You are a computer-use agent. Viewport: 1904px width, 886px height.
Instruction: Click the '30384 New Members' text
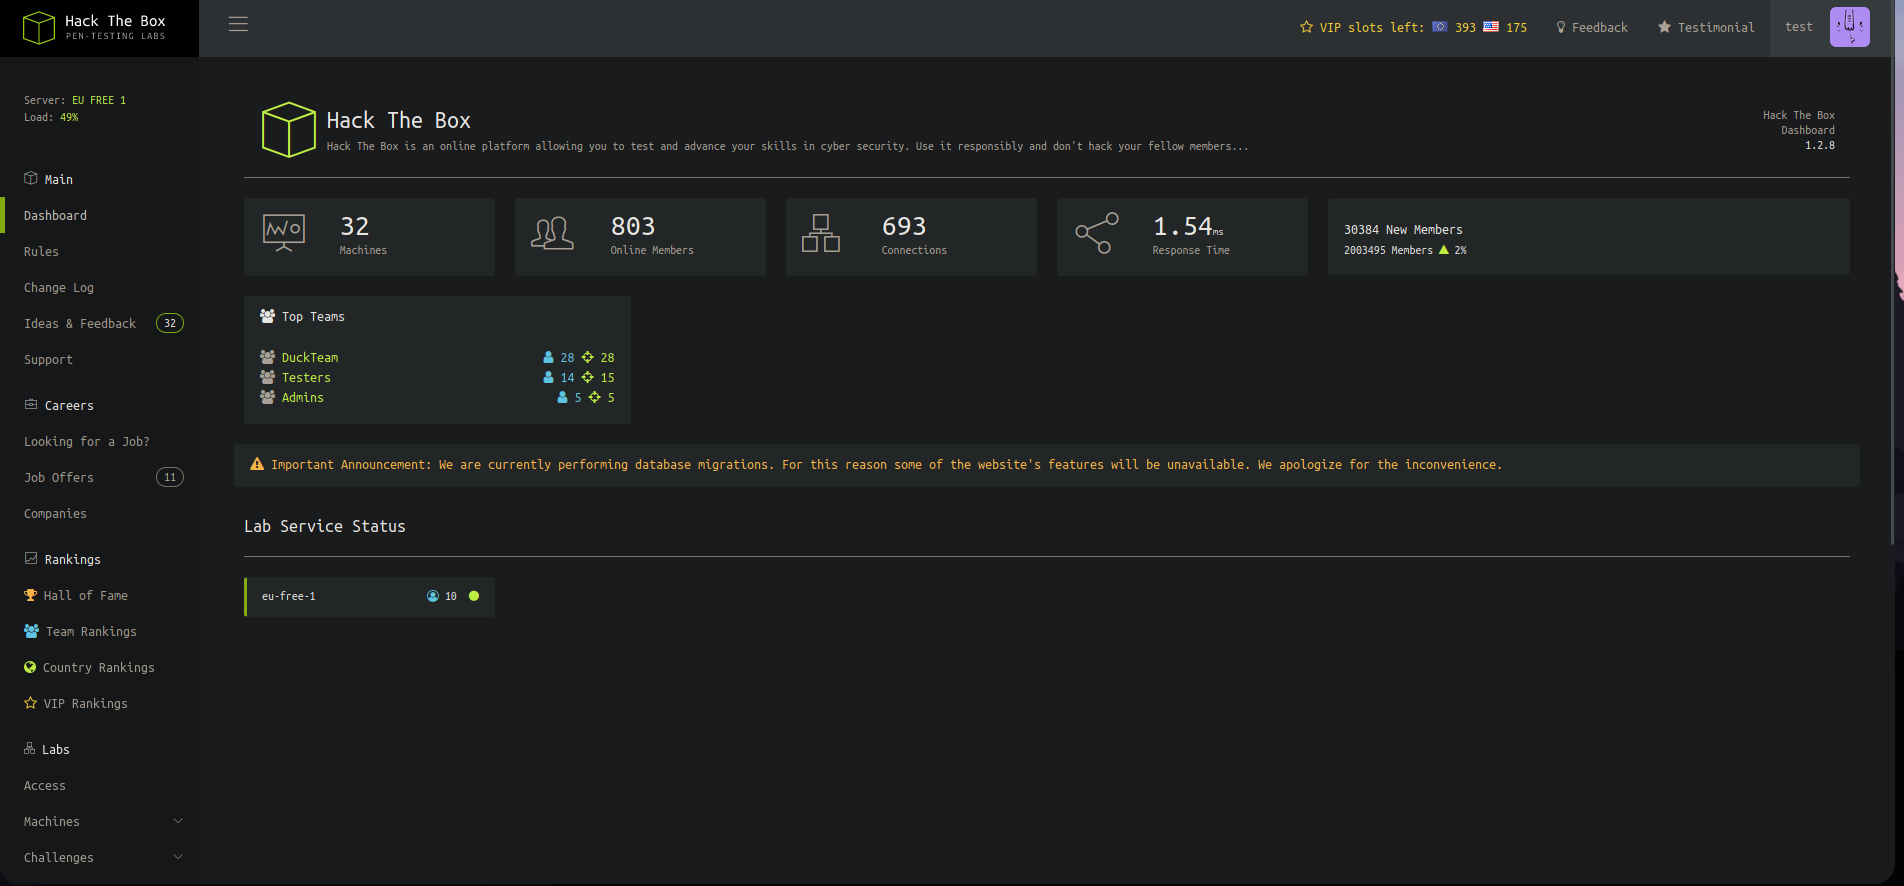coord(1403,230)
